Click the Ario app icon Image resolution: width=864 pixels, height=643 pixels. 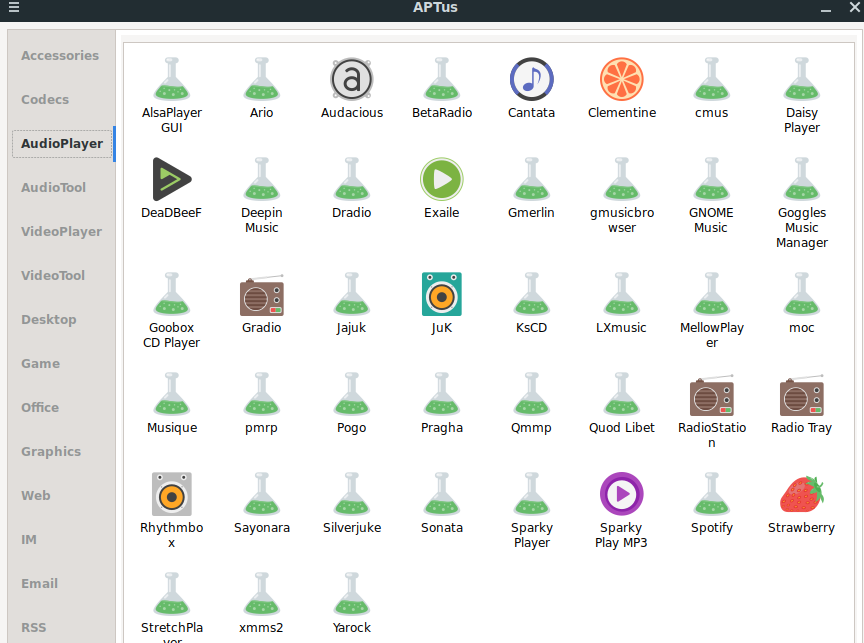tap(261, 79)
